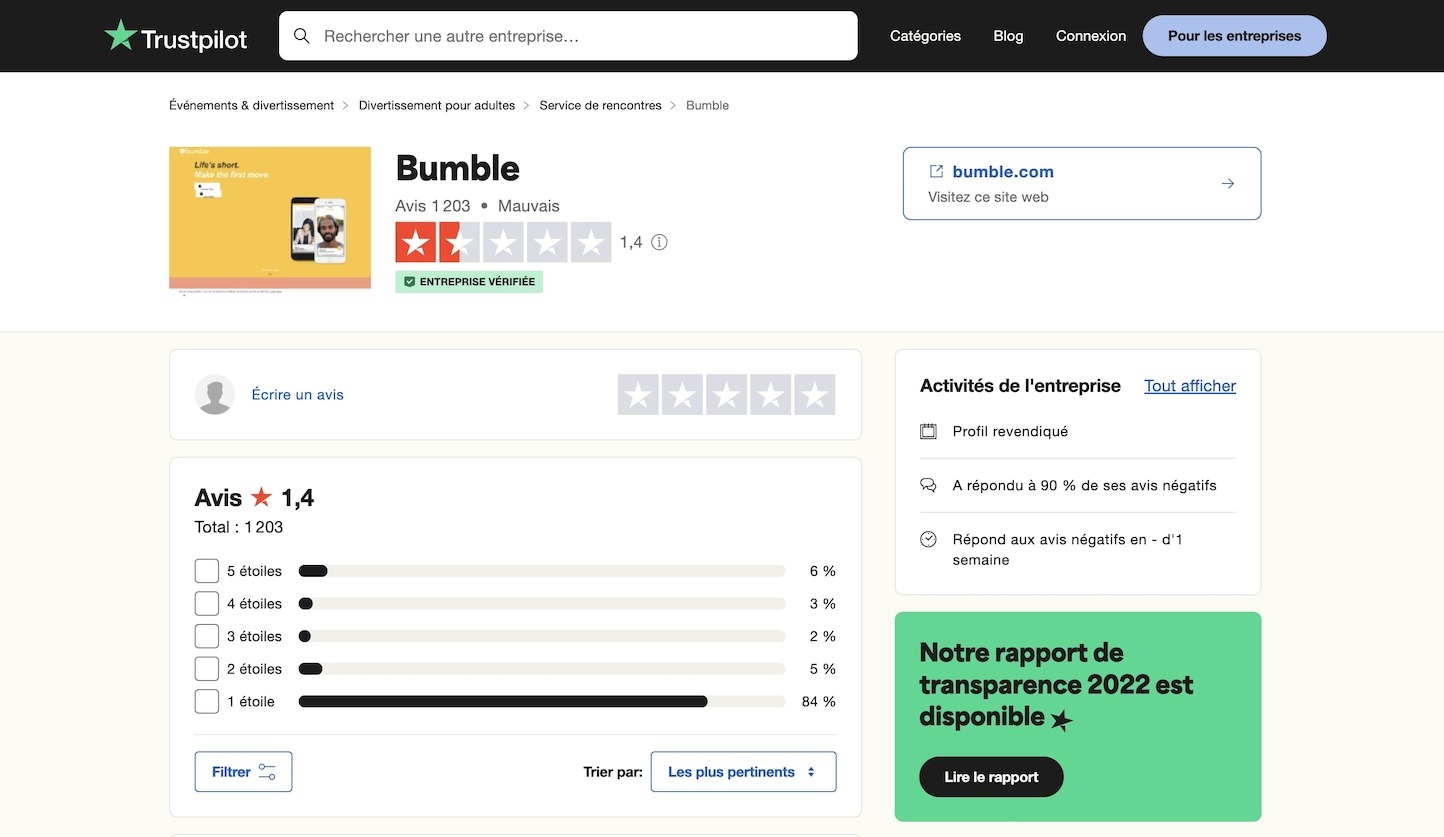Click the magnifying glass search icon
Viewport: 1444px width, 837px height.
pos(301,35)
